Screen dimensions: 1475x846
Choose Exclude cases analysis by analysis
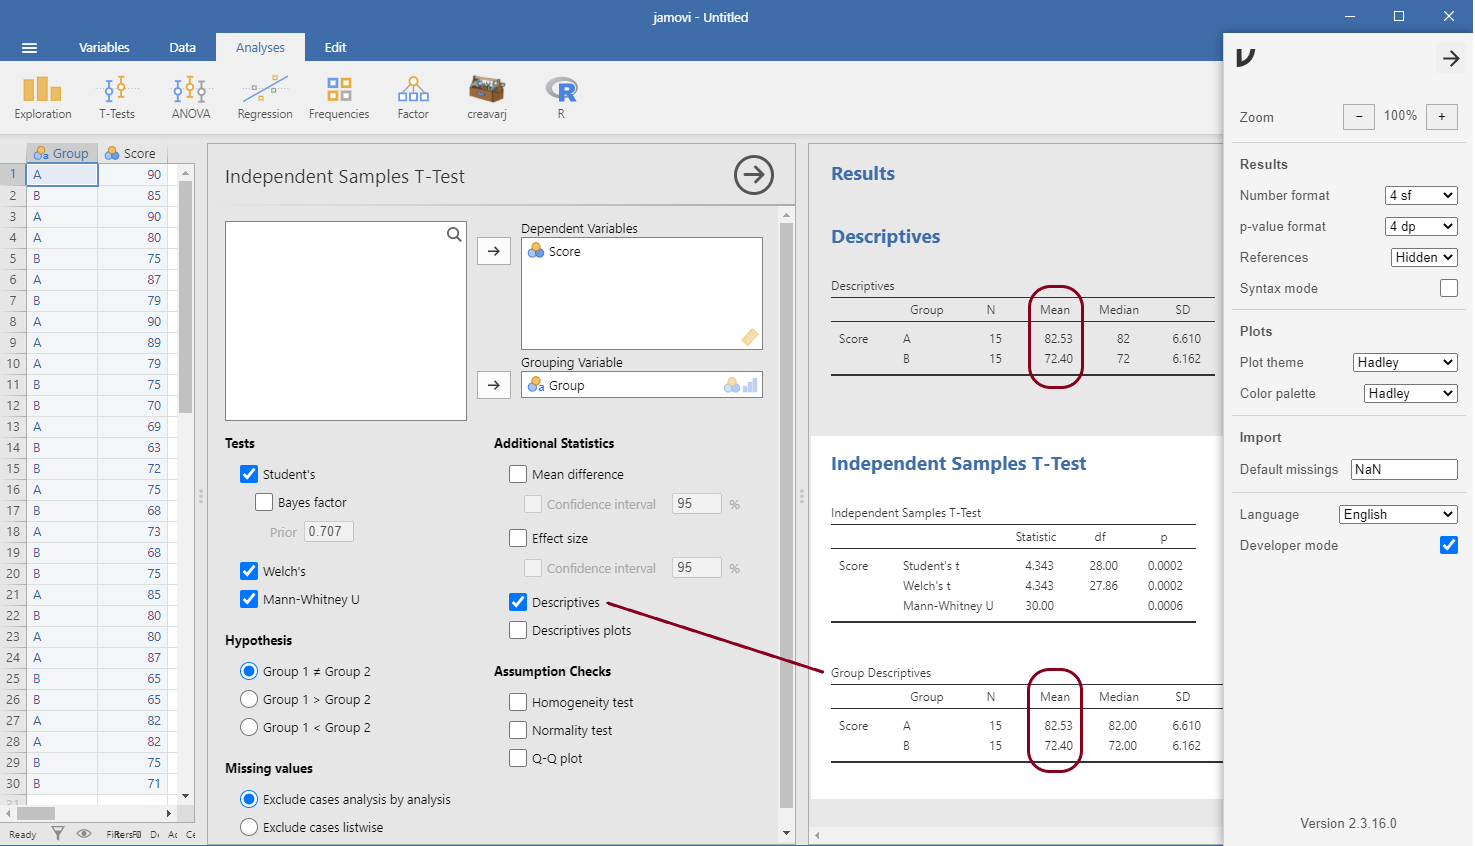click(x=249, y=799)
